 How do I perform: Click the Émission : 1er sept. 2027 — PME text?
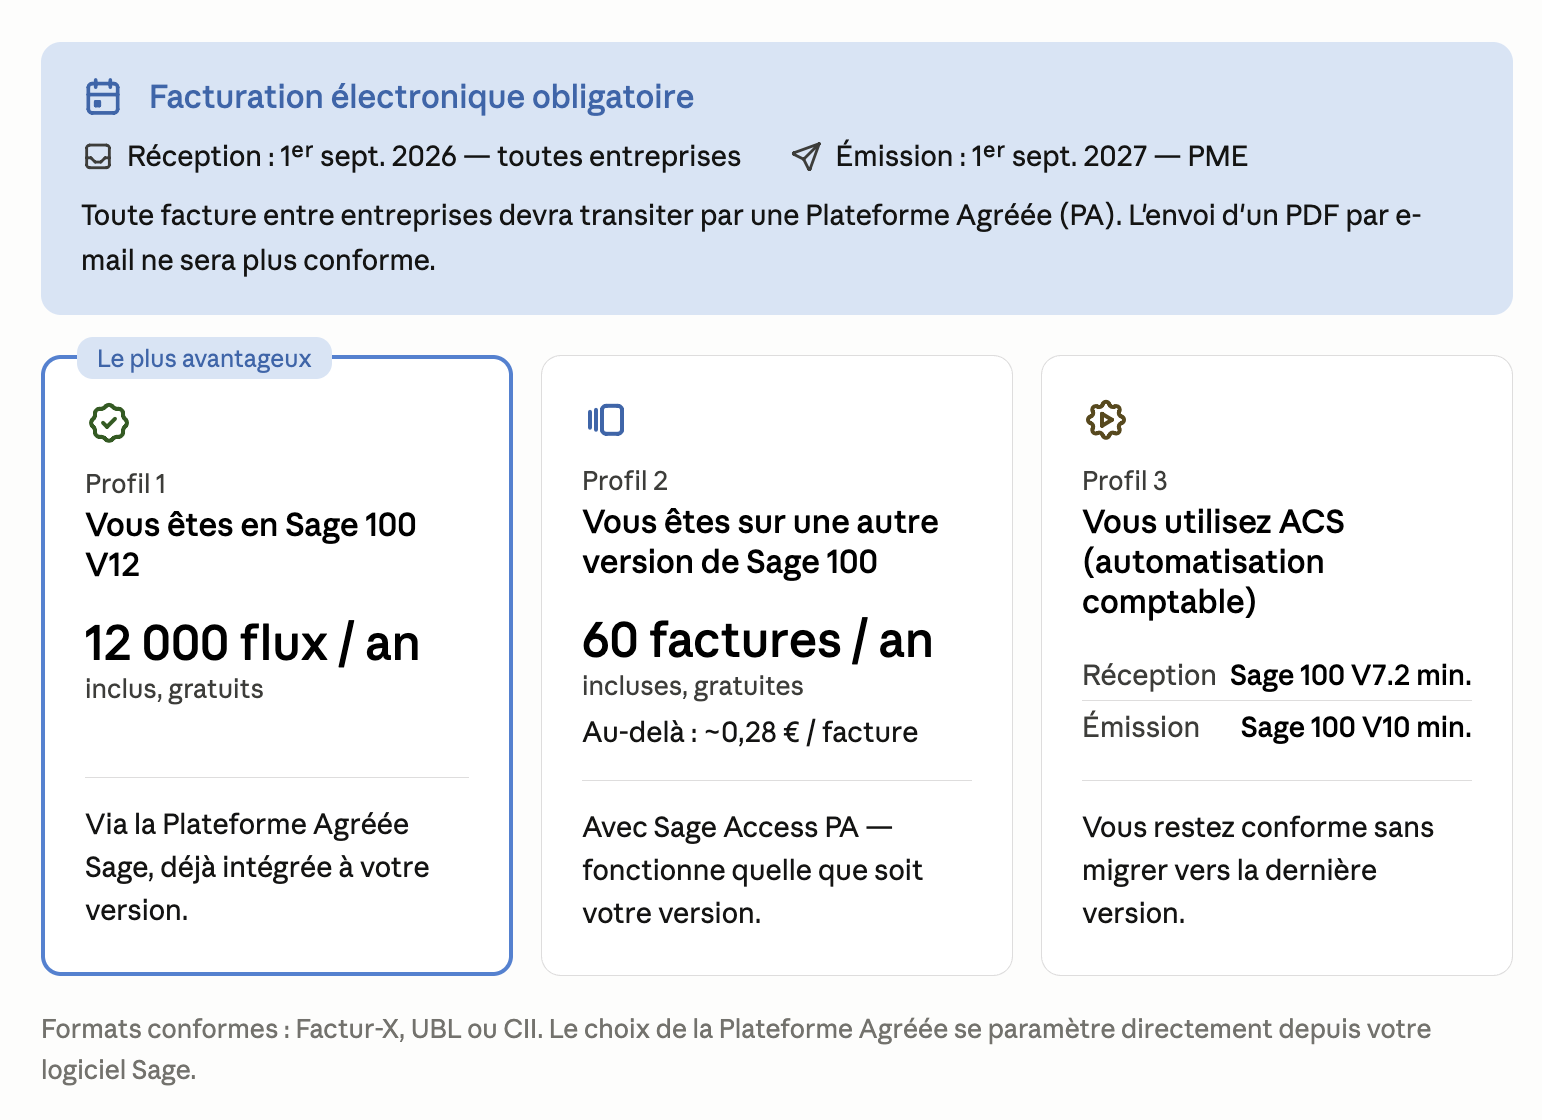(x=1042, y=156)
